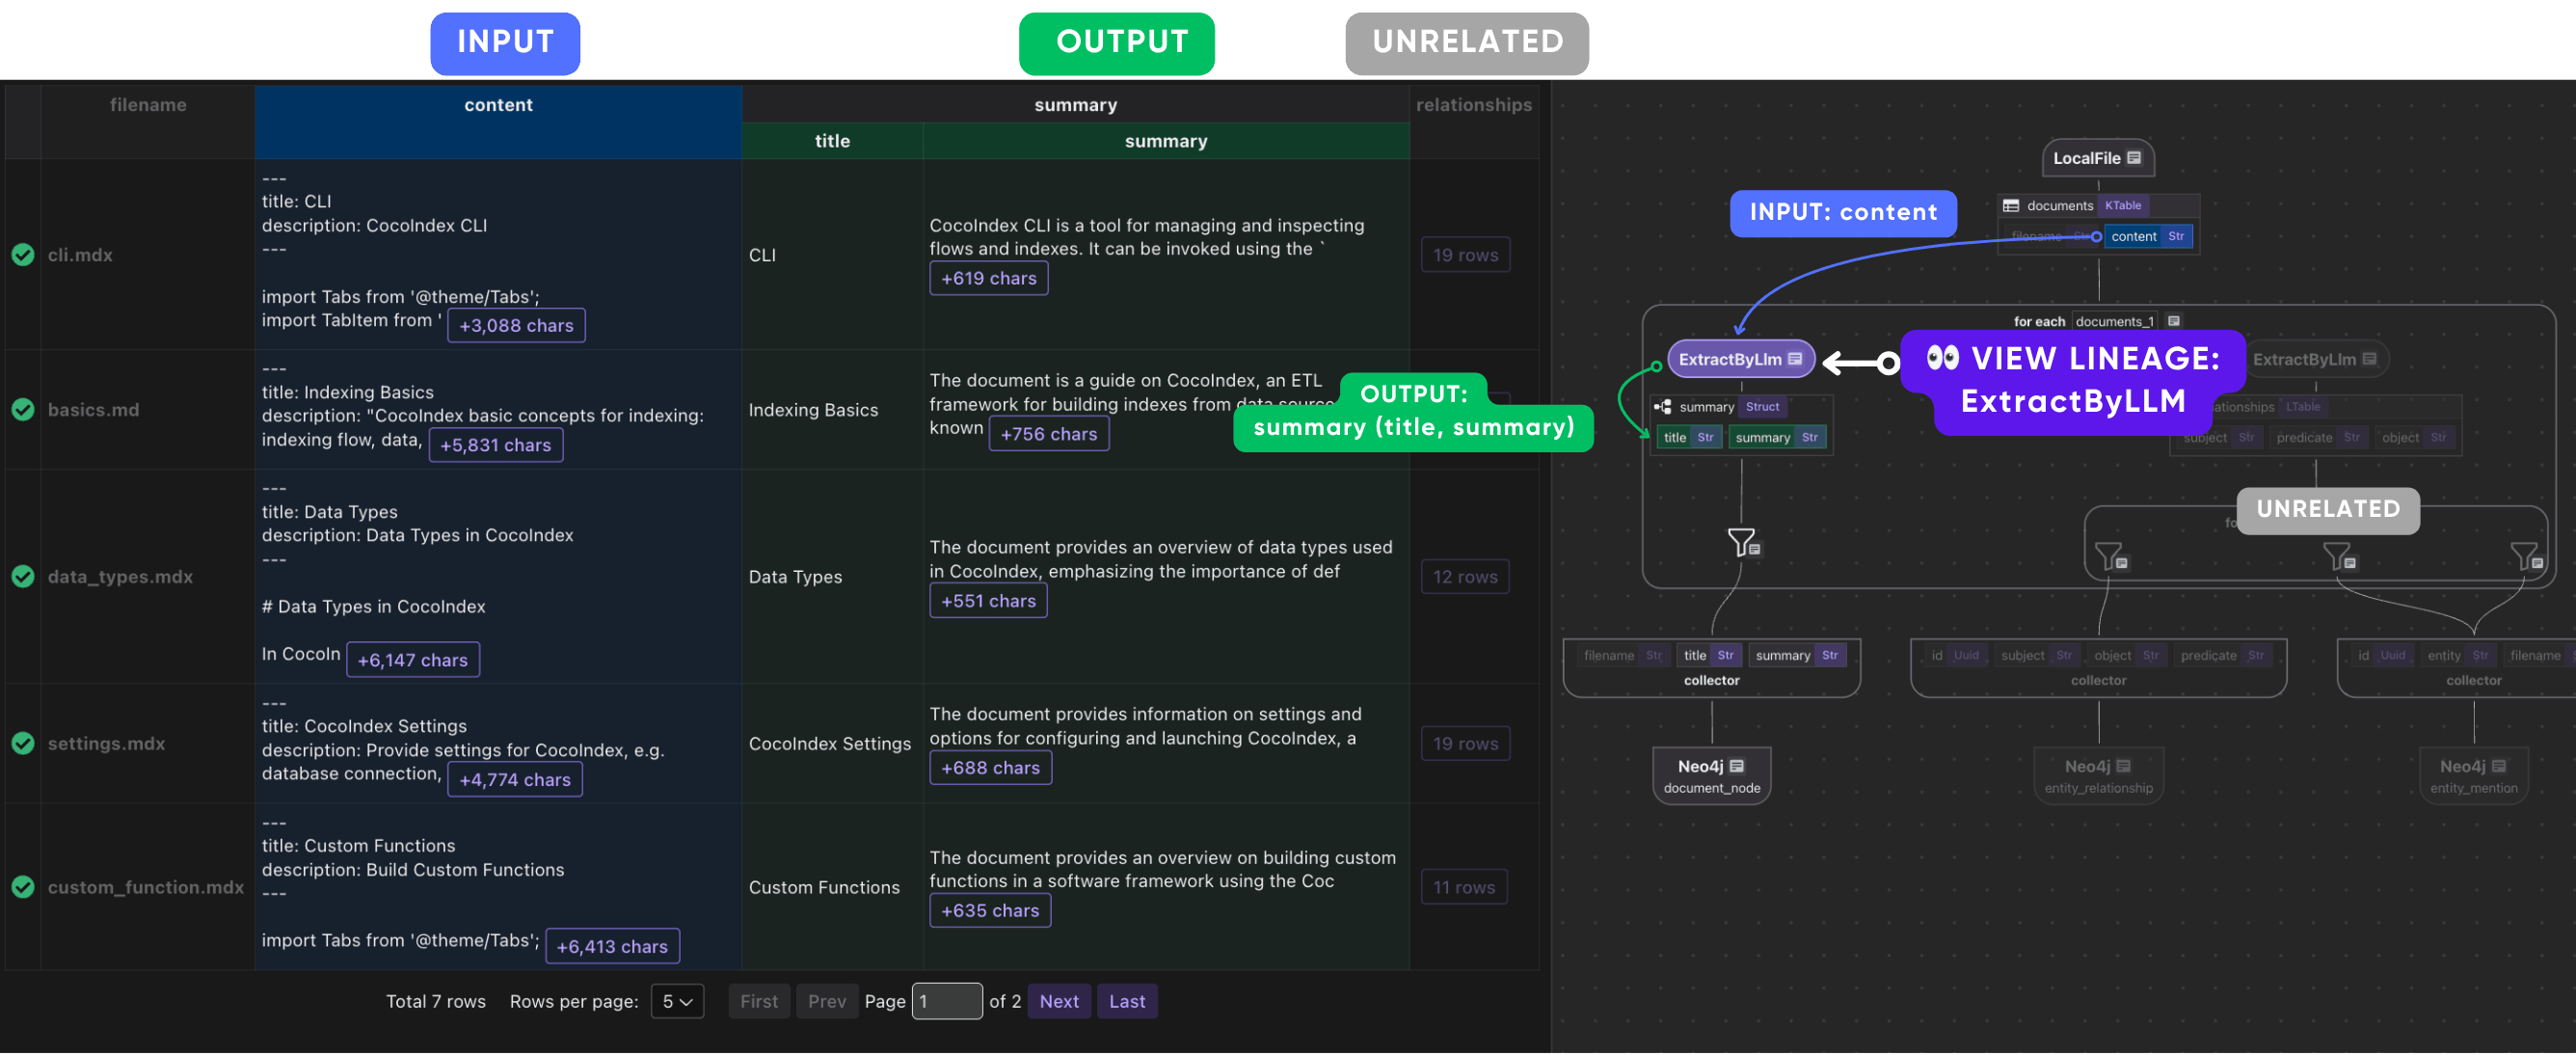Click the highlighted ExtractByLlm node
This screenshot has width=2576, height=1055.
pyautogui.click(x=1740, y=360)
